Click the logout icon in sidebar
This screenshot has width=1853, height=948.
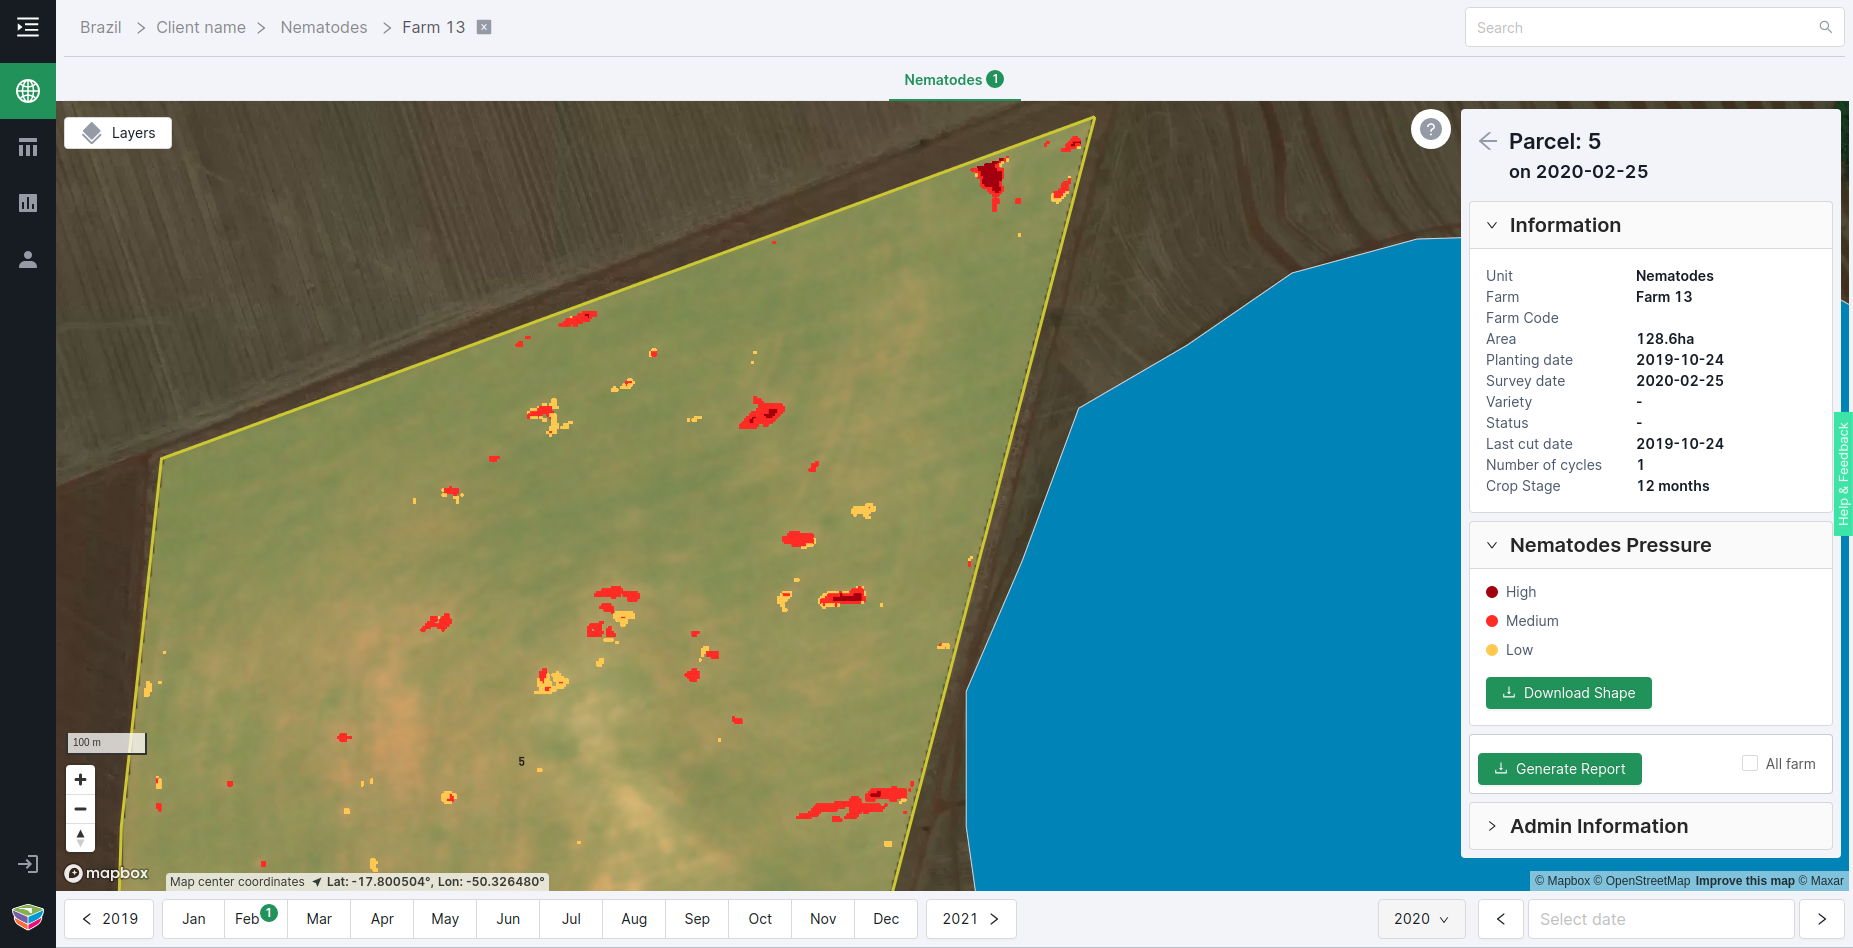tap(28, 864)
